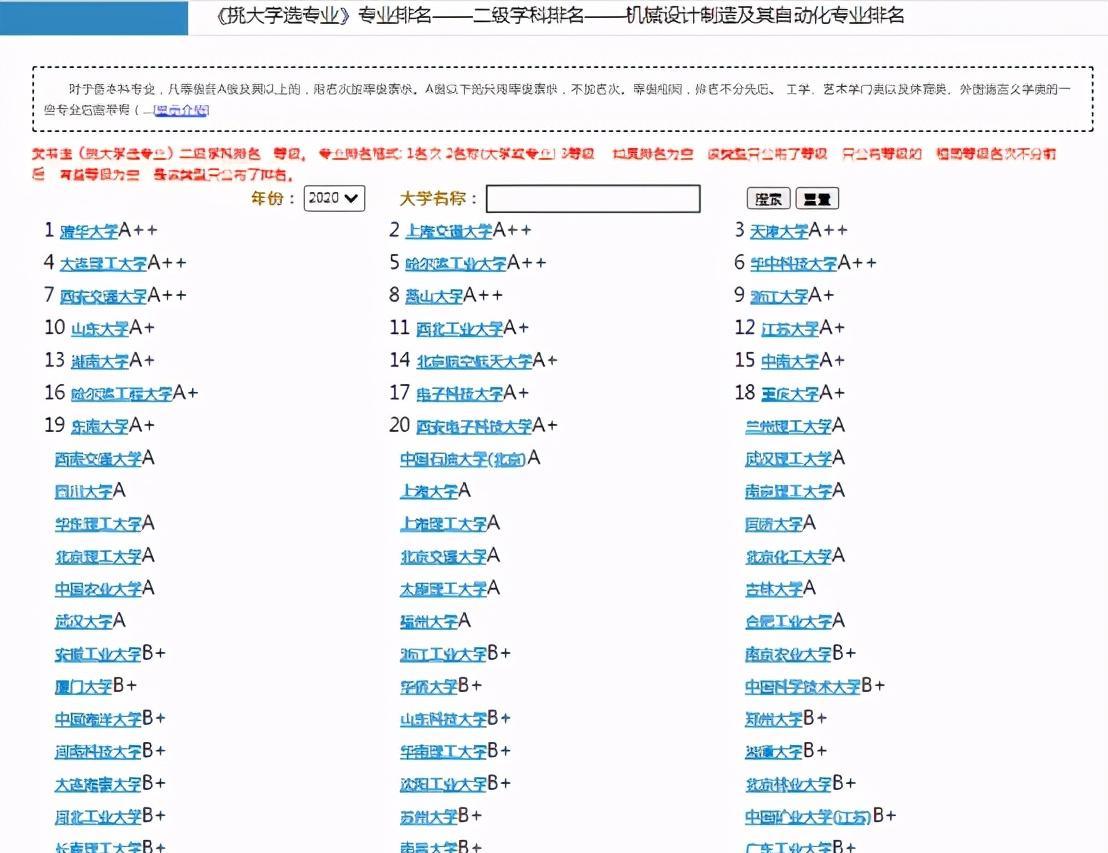The height and width of the screenshot is (853, 1108).
Task: Open the 年份 year dropdown showing 2020
Action: click(x=334, y=199)
